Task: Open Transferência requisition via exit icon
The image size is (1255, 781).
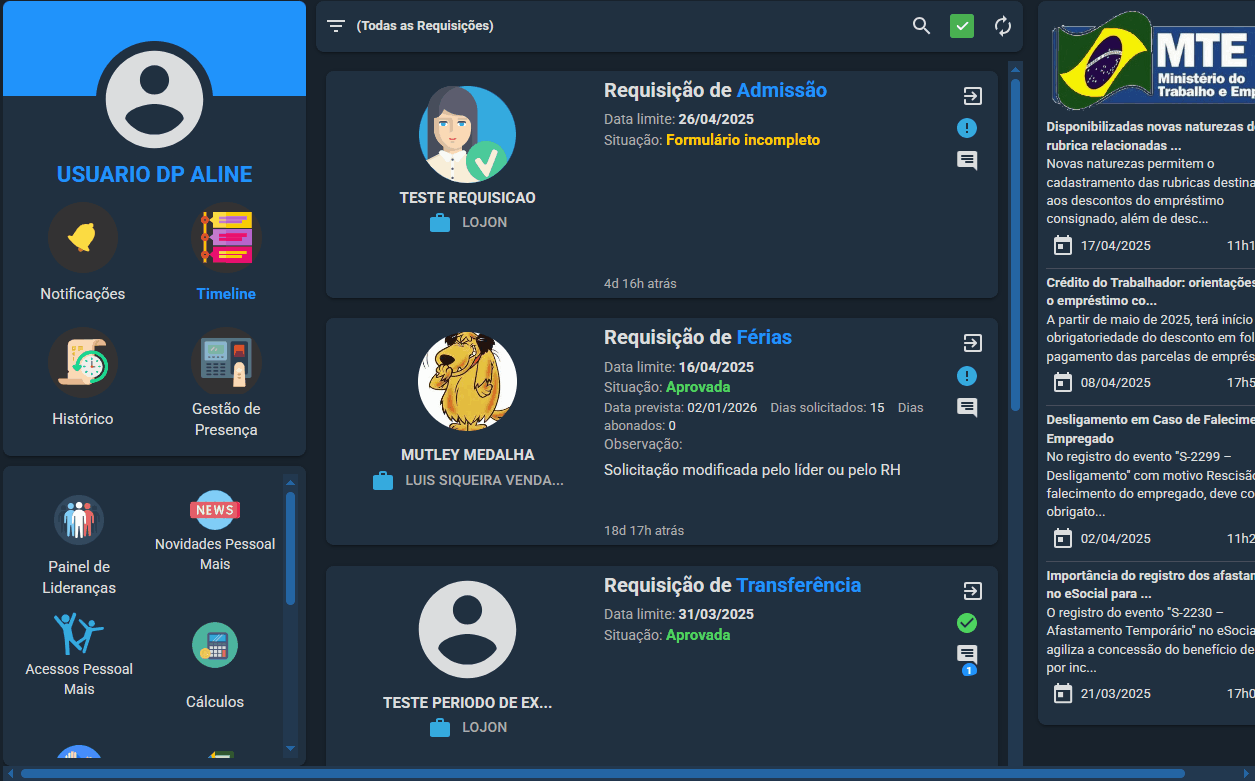Action: 972,591
